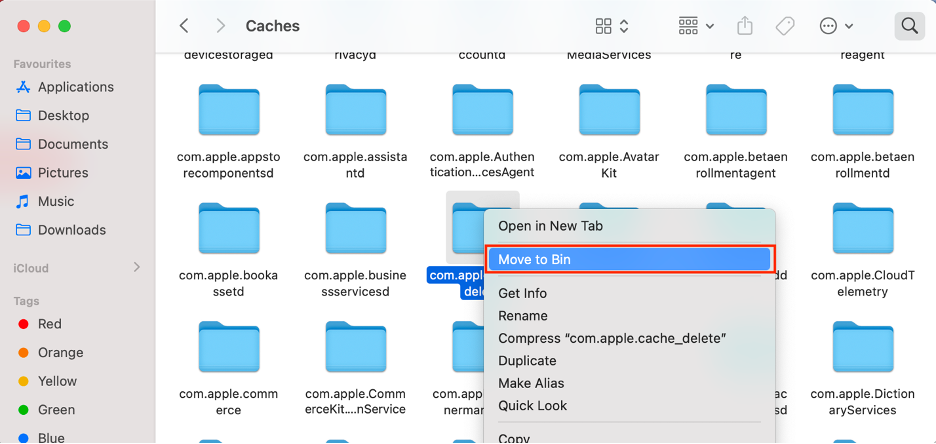Open the More actions ellipsis menu
The width and height of the screenshot is (936, 444).
[x=836, y=26]
